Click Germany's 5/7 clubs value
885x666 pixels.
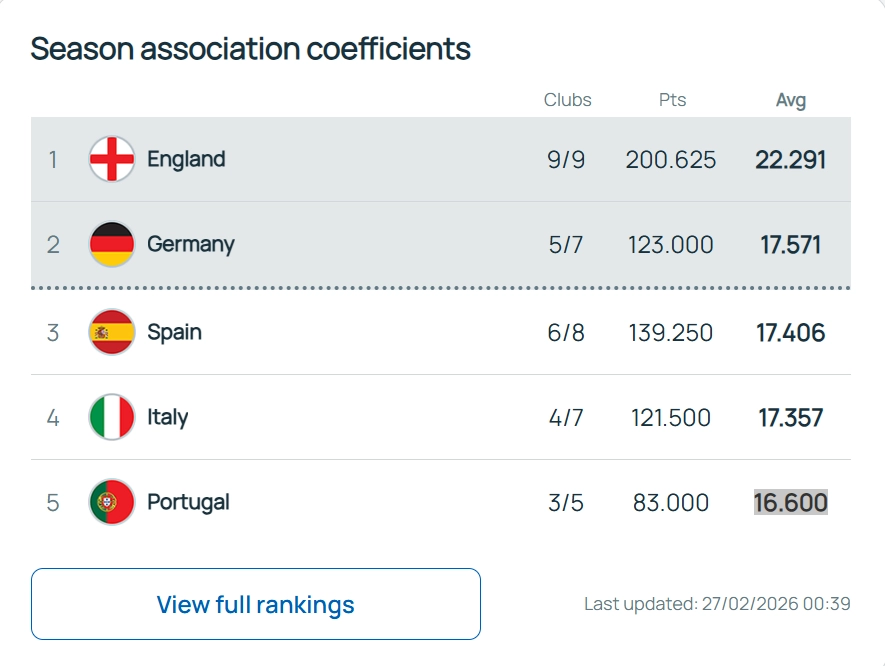pyautogui.click(x=565, y=244)
